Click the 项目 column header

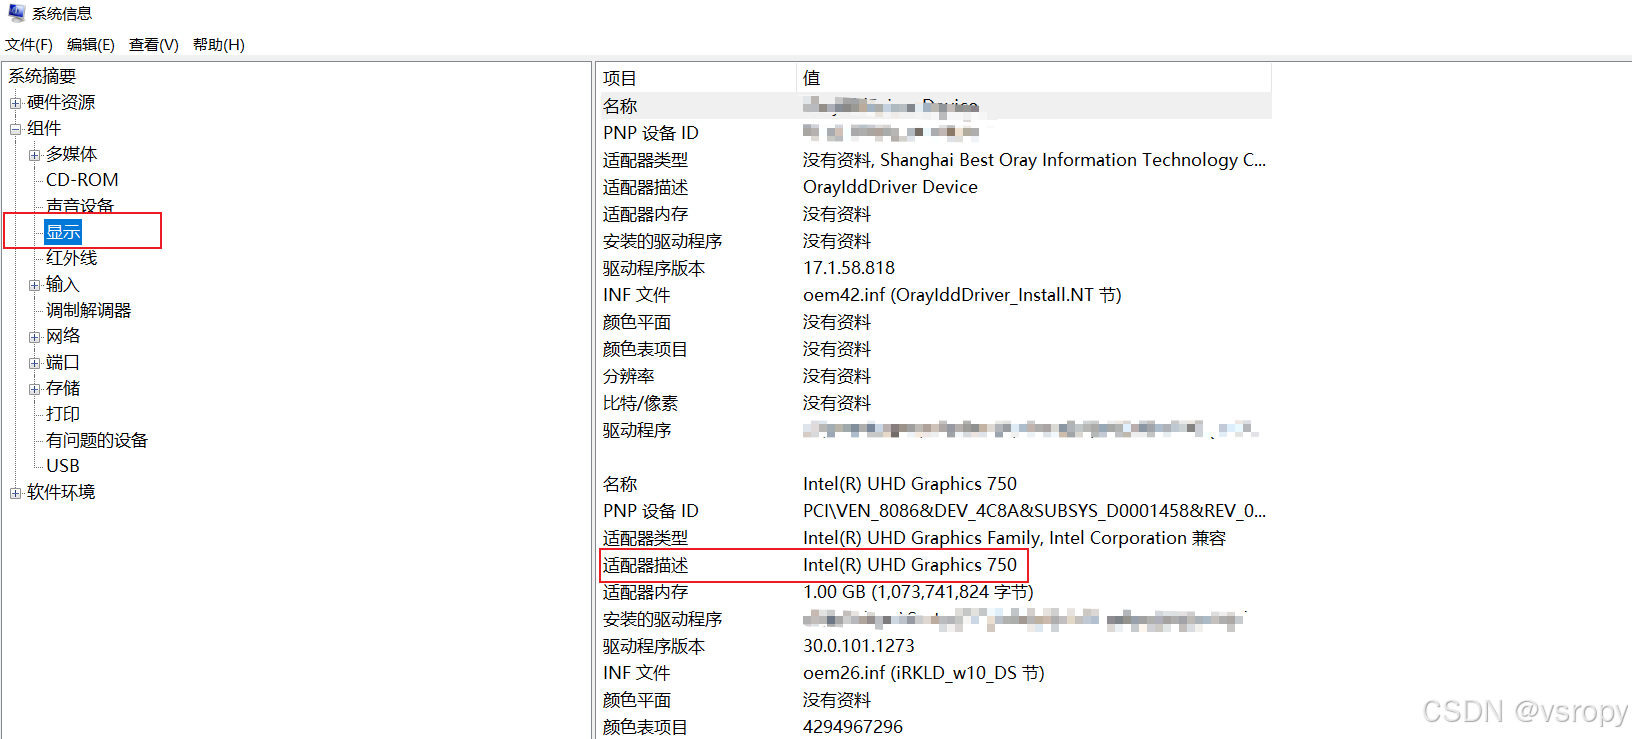(697, 78)
